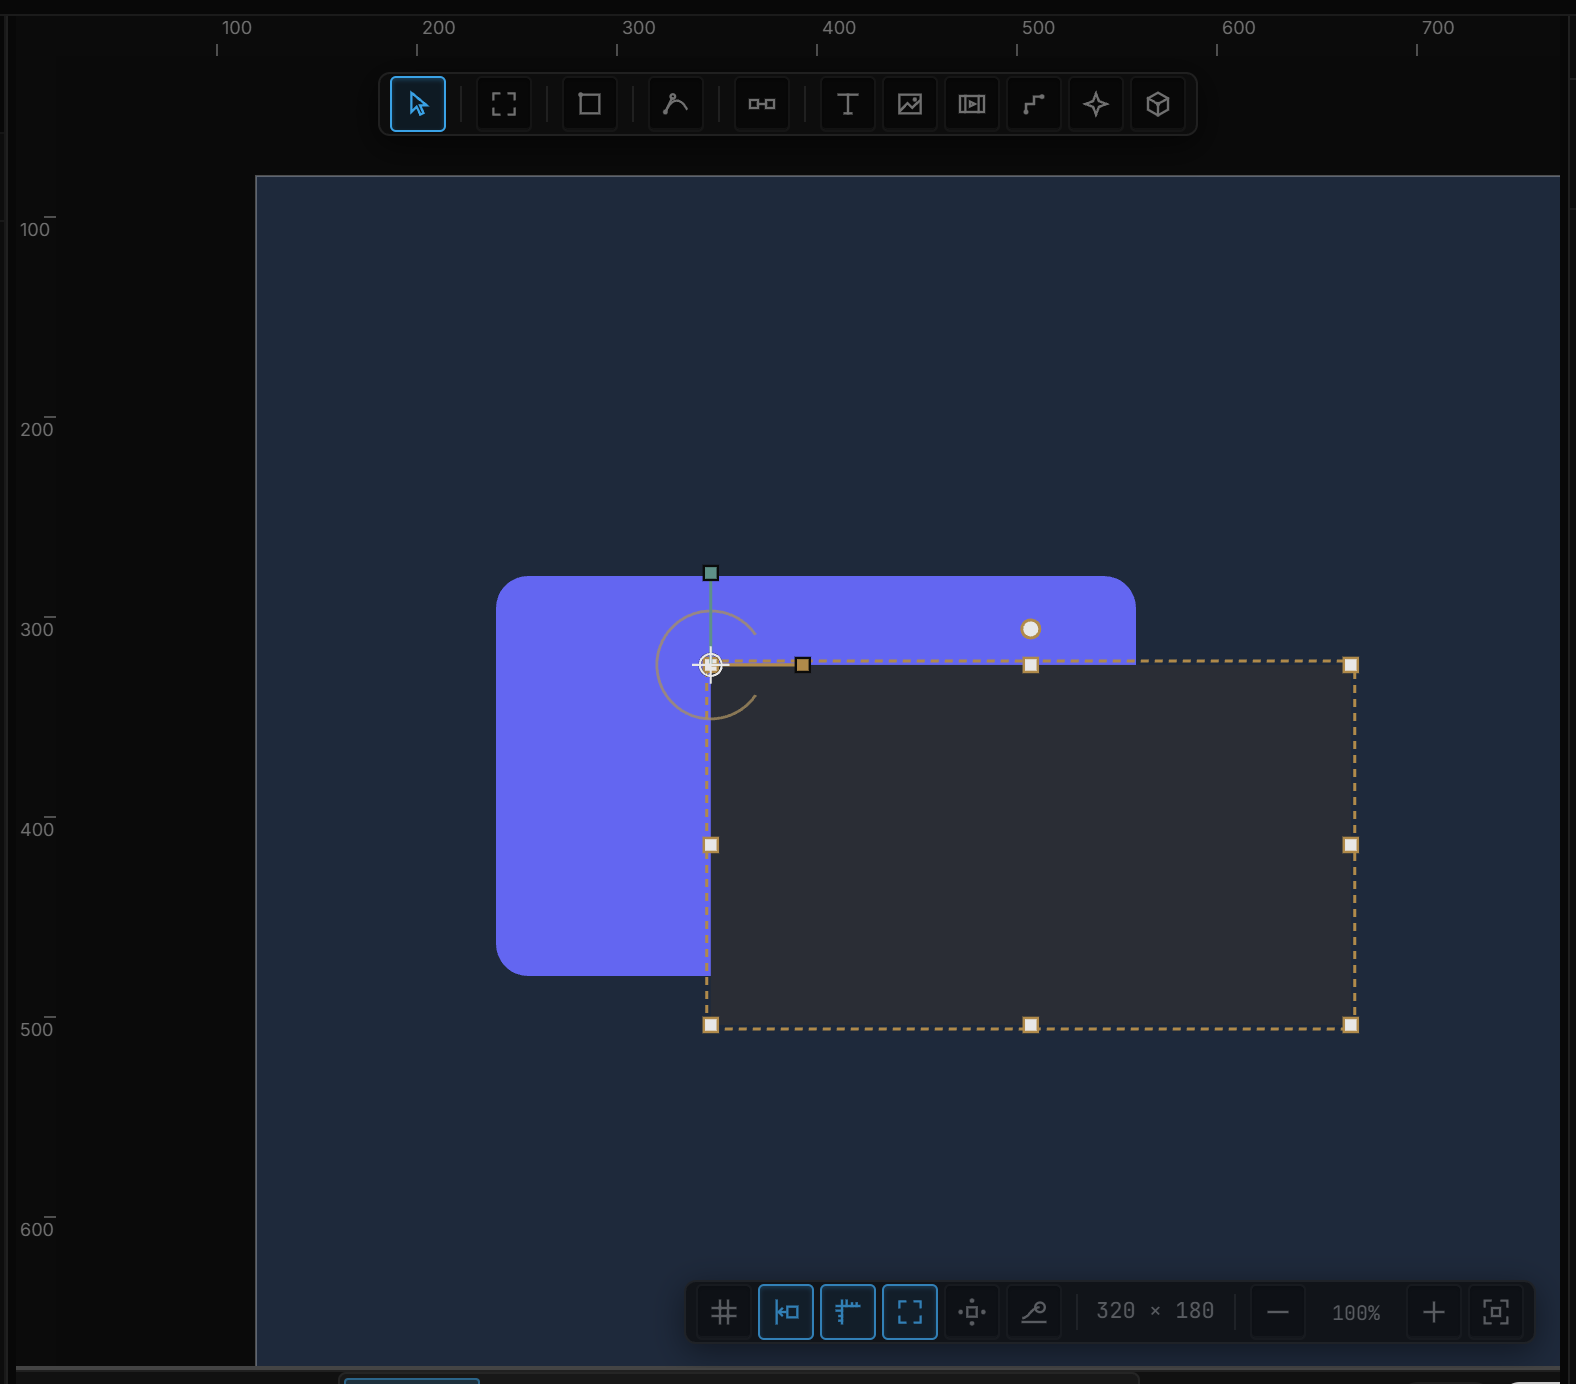Image resolution: width=1576 pixels, height=1384 pixels.
Task: Click the bottom-middle edge selection handle
Action: [x=1031, y=1025]
